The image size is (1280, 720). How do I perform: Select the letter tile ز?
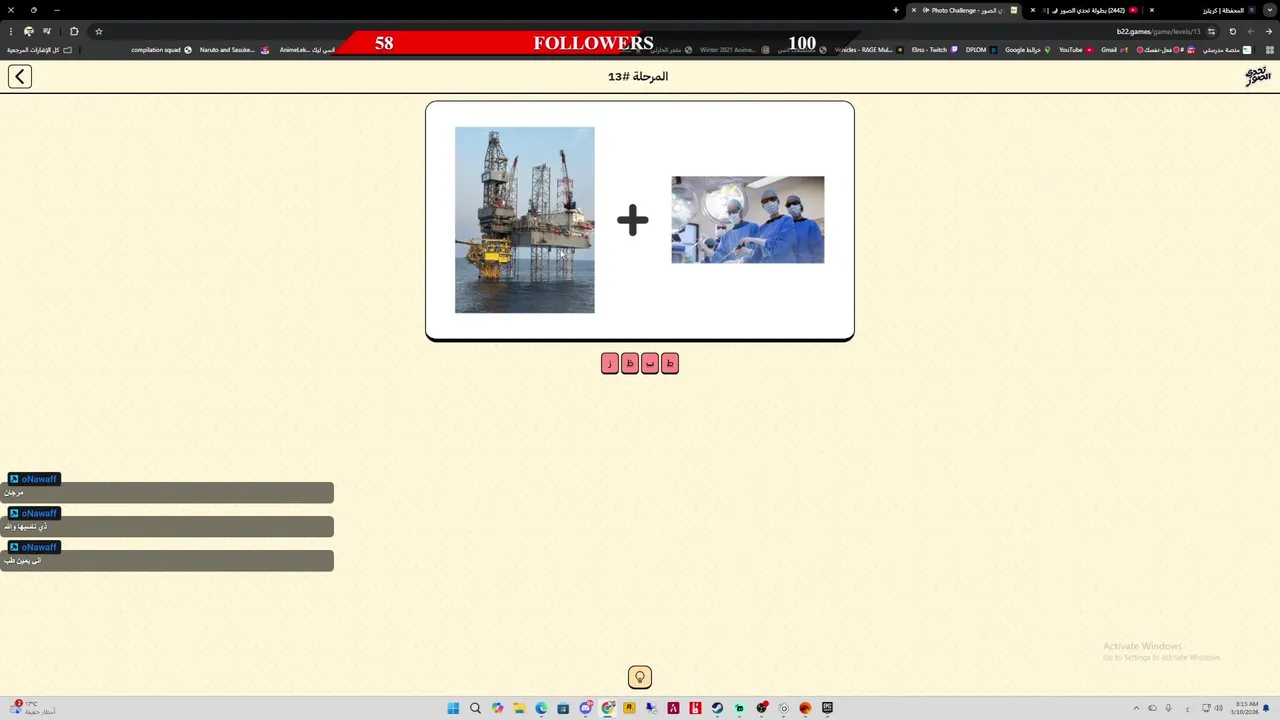point(610,364)
